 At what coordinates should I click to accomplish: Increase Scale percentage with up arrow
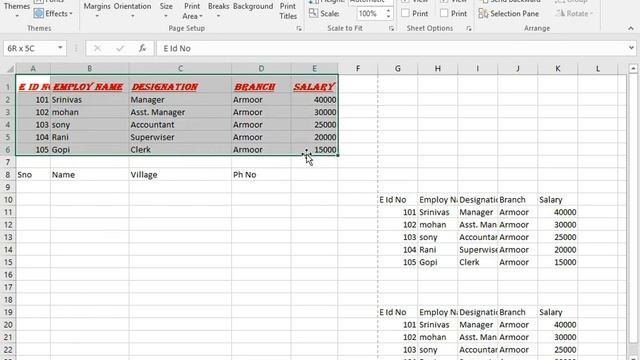(388, 10)
